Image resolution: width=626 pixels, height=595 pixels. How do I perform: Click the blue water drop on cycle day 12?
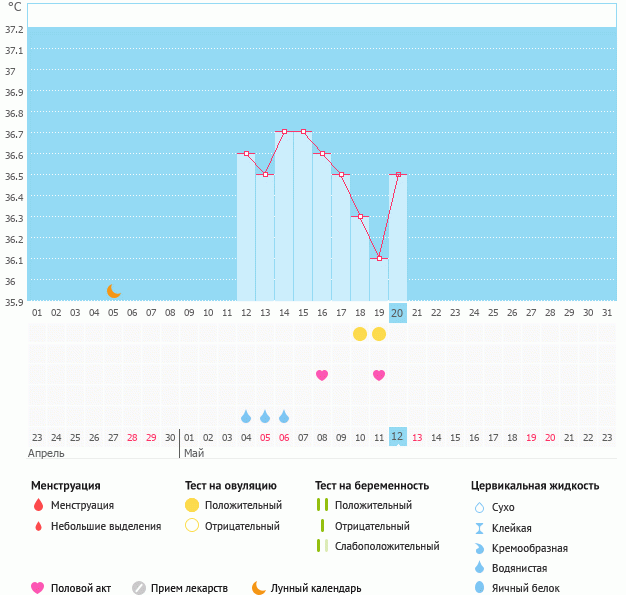tap(246, 416)
